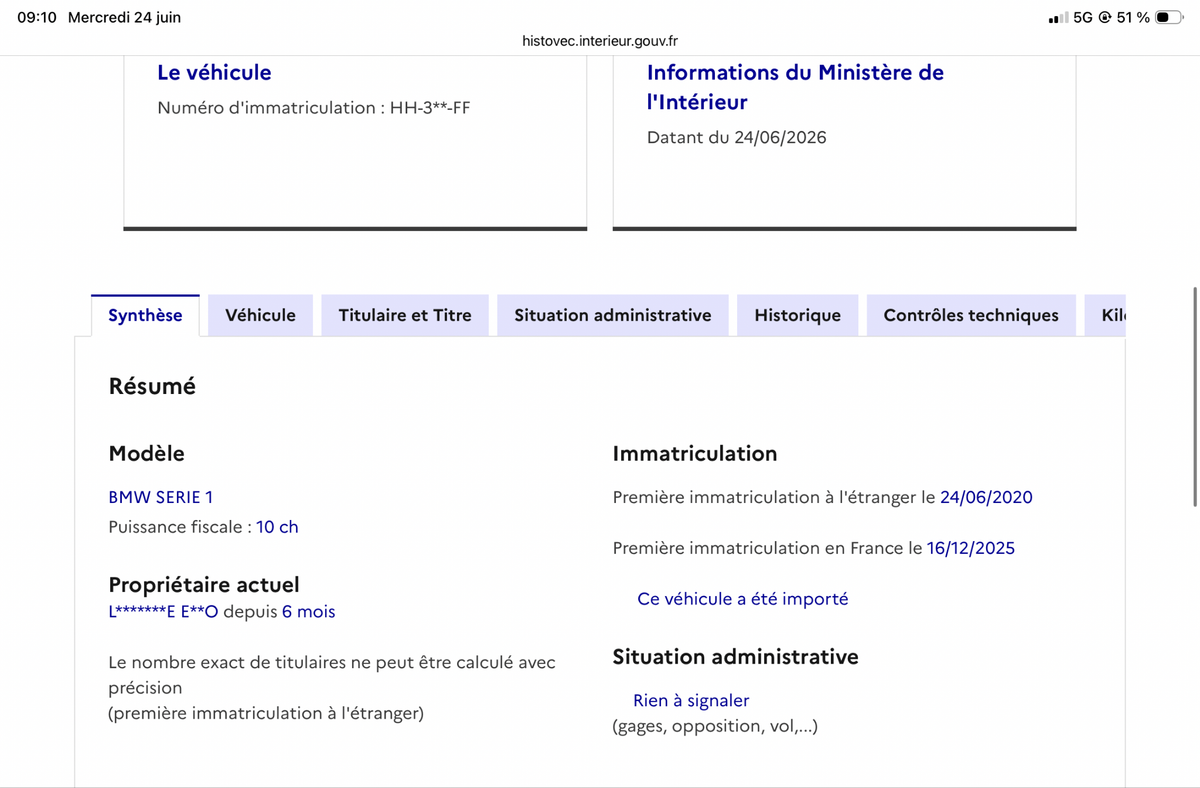Select the Situation administrative tab

pos(613,315)
